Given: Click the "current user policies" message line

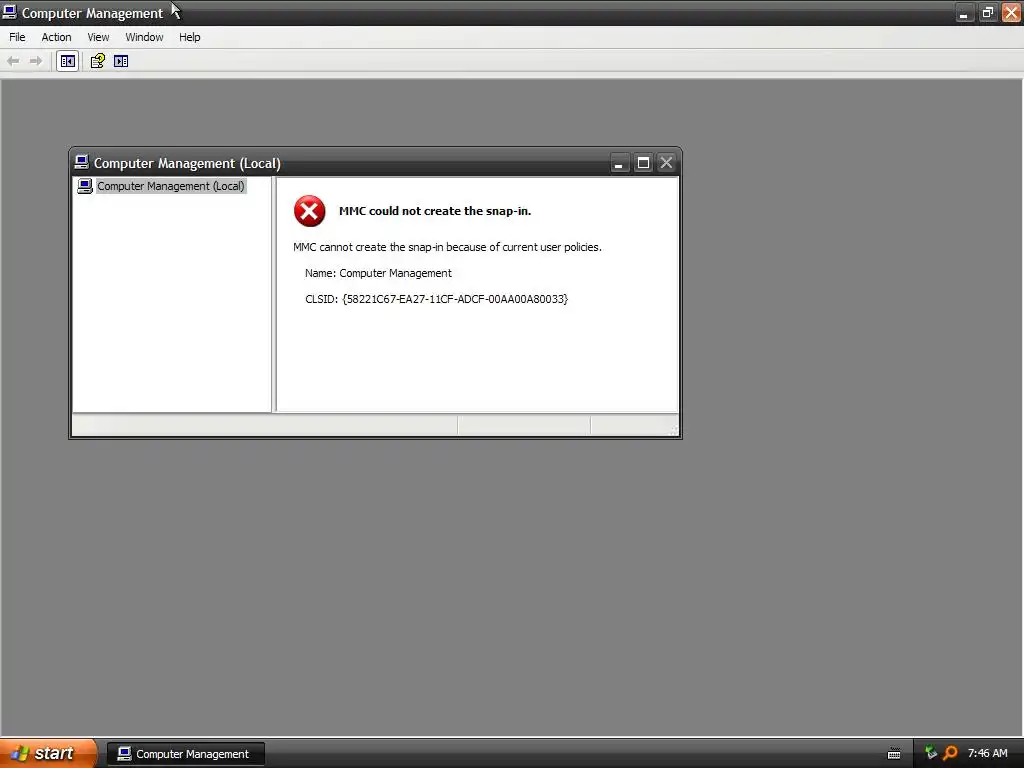Looking at the screenshot, I should pos(447,247).
